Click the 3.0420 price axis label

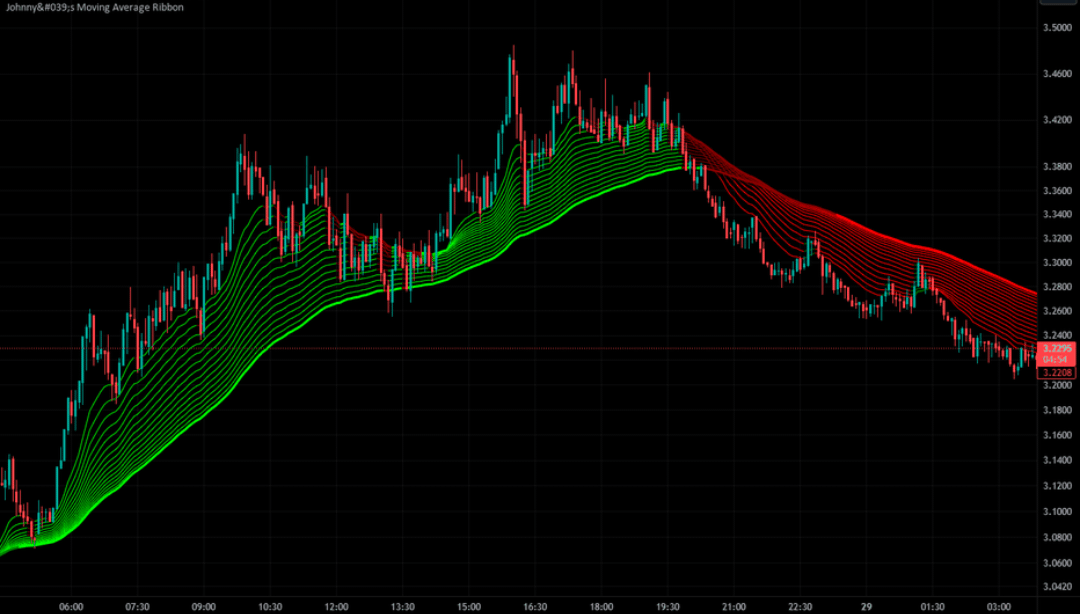(x=1058, y=587)
